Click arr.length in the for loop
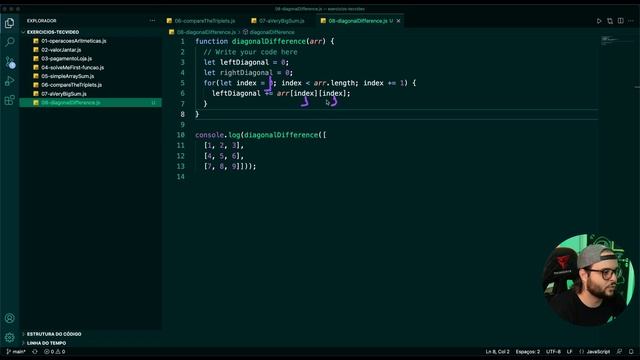This screenshot has height=360, width=640. (x=336, y=83)
